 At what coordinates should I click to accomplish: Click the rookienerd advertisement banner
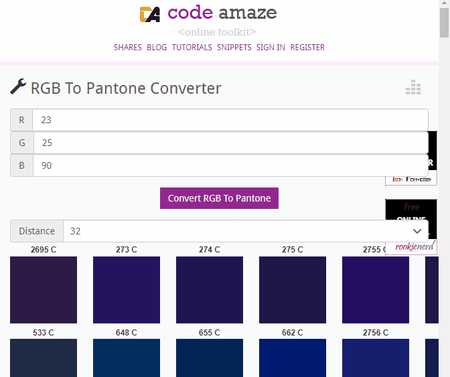tap(411, 227)
